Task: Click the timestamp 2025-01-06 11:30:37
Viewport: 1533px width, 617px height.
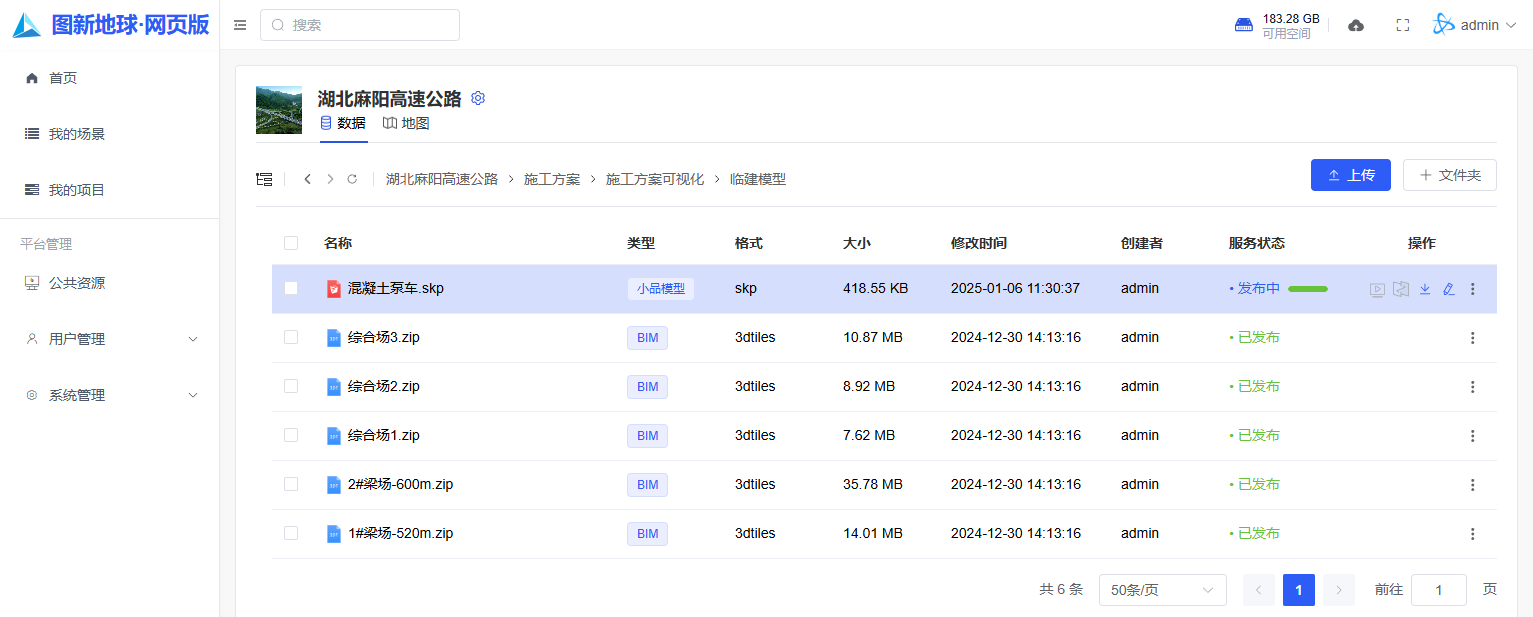Action: coord(1016,288)
